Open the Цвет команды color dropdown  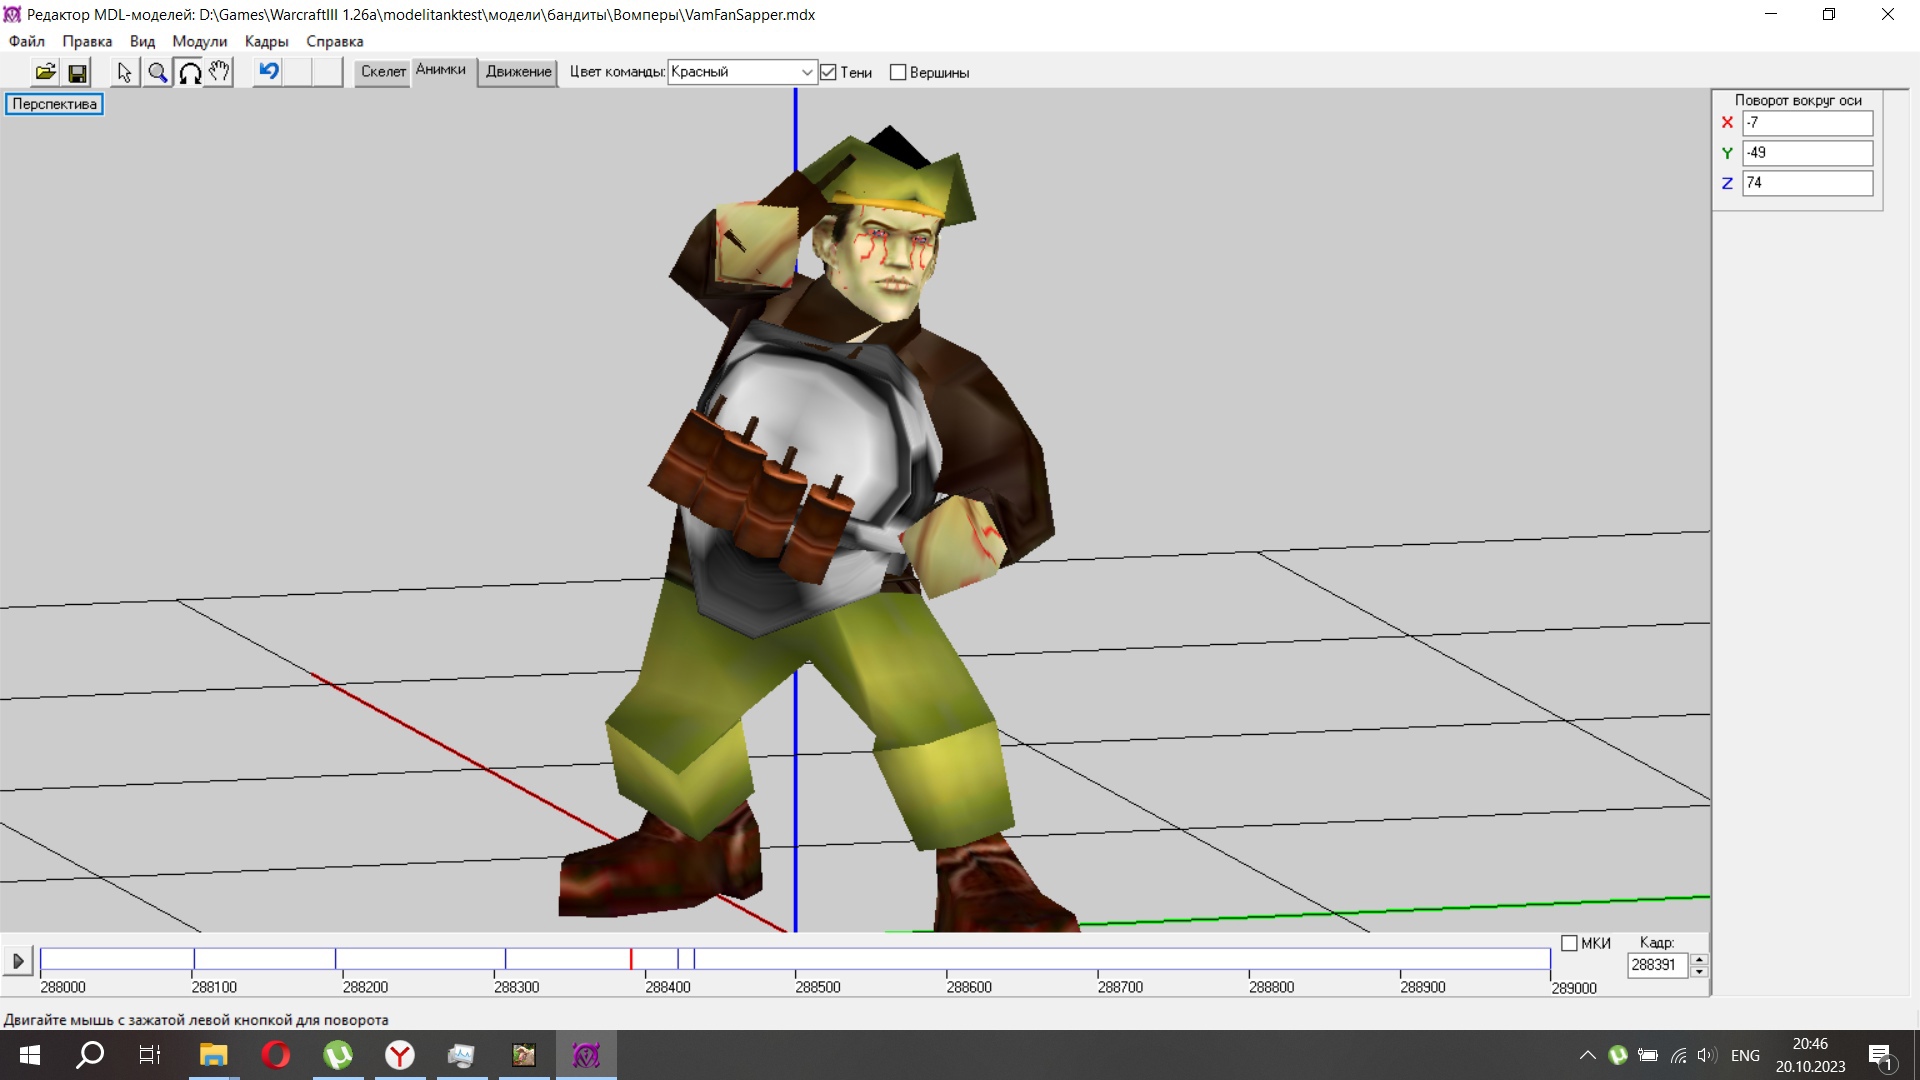click(x=806, y=72)
